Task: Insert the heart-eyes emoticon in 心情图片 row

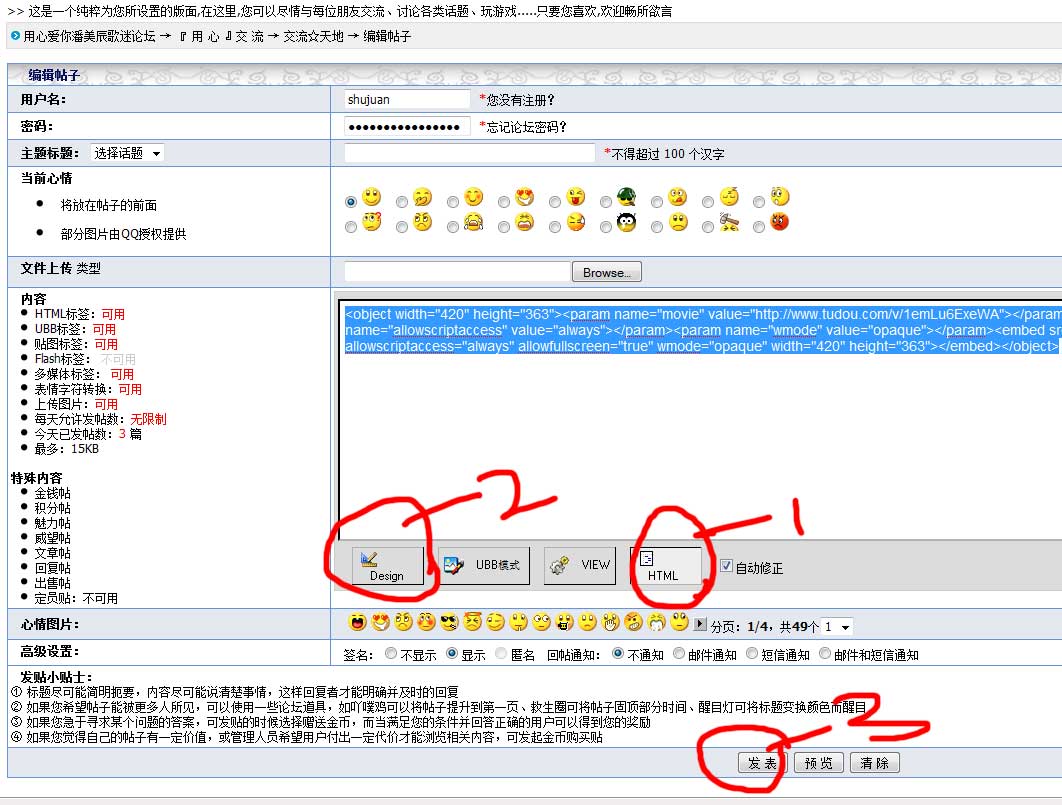Action: (x=379, y=623)
